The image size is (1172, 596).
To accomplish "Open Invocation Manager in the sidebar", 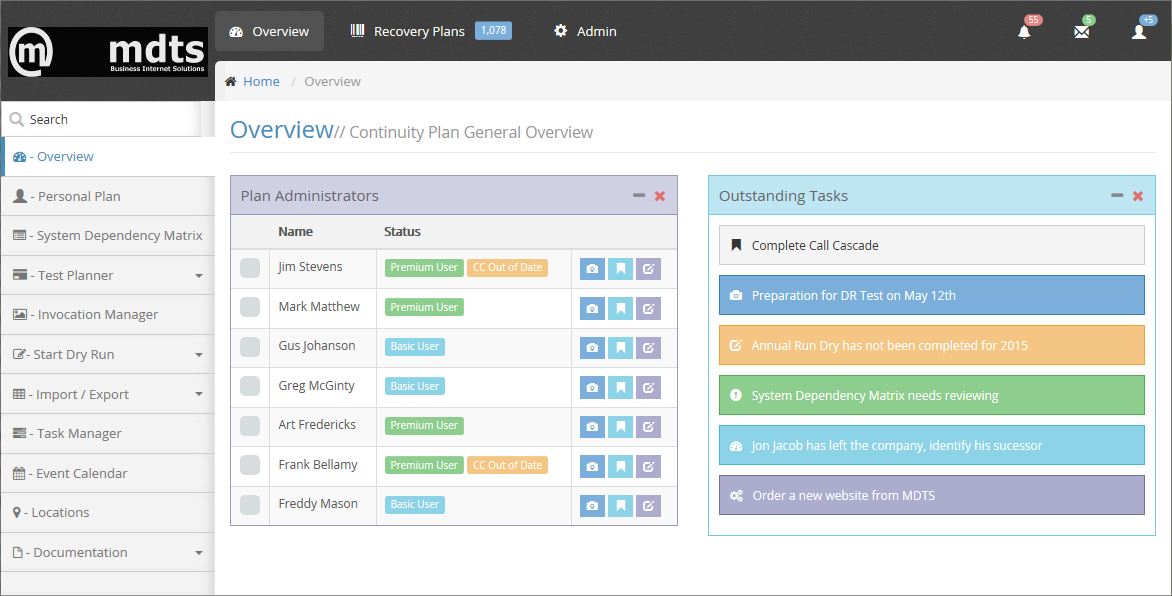I will pos(108,315).
